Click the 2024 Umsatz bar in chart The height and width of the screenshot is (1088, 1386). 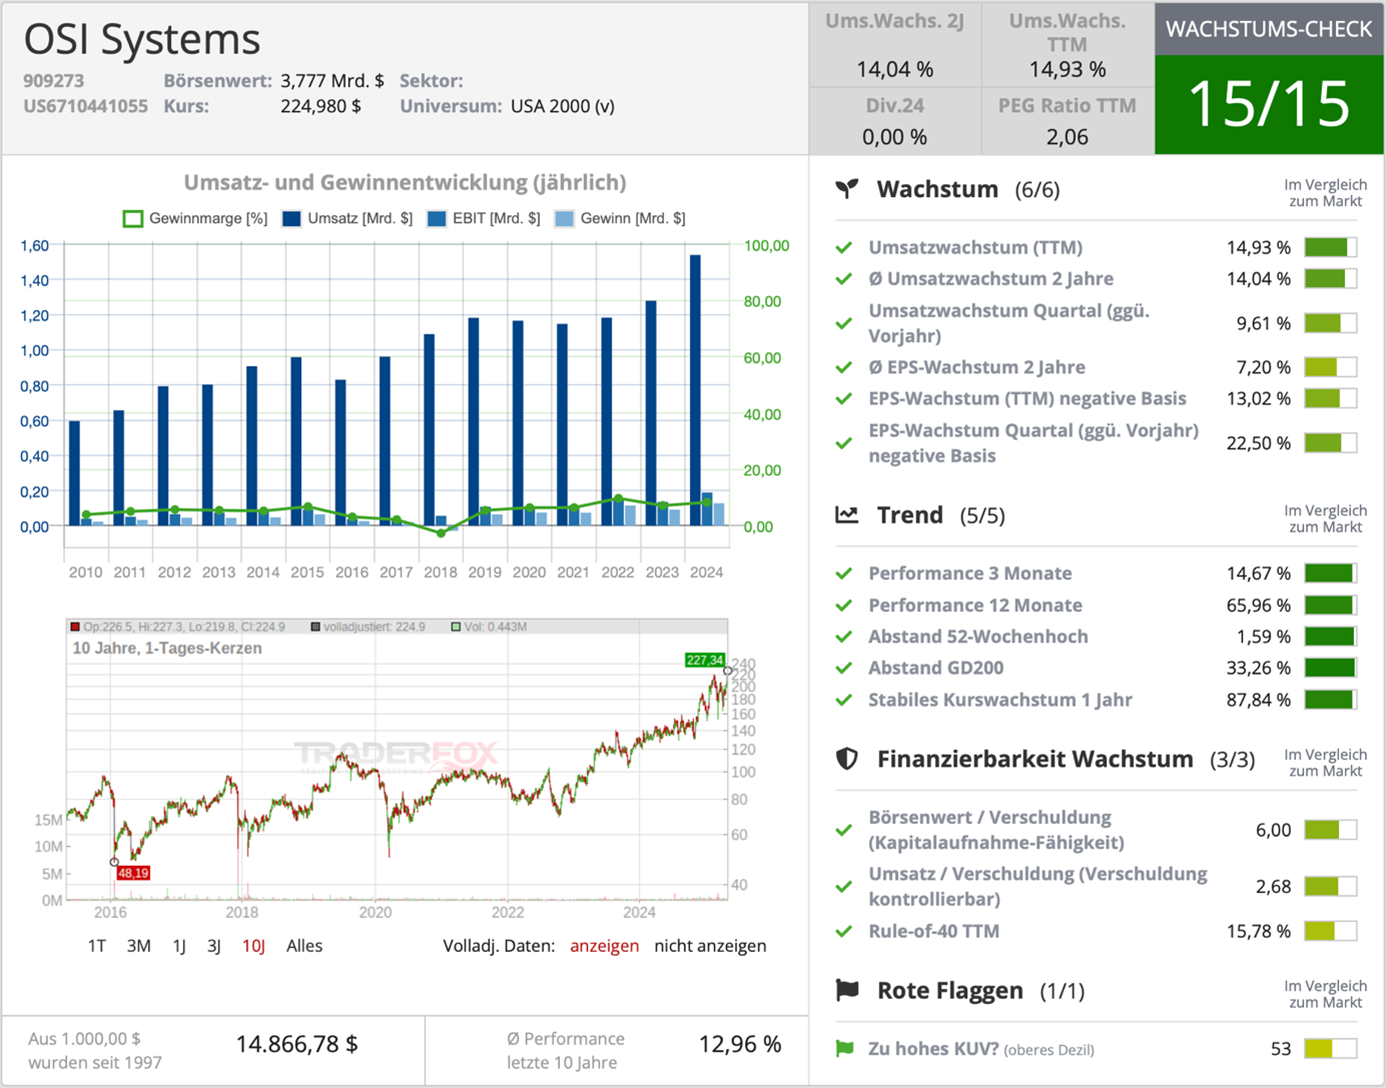(x=695, y=390)
